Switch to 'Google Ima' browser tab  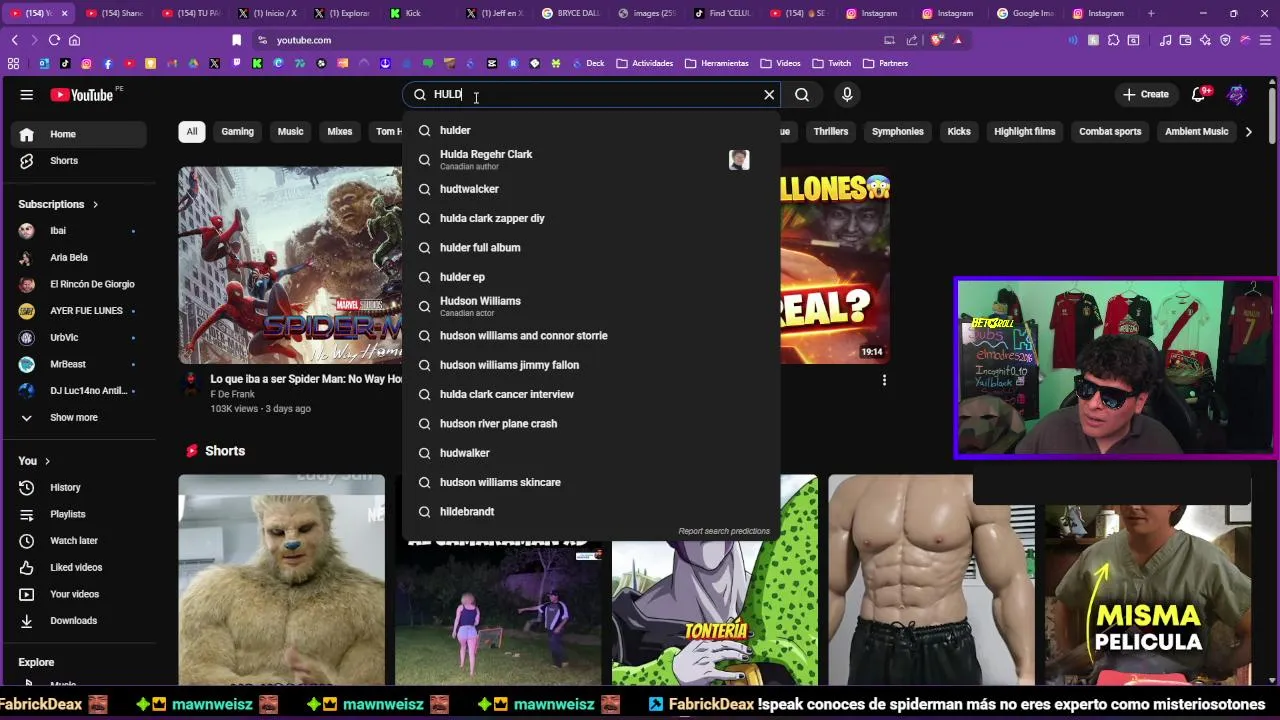(1027, 13)
